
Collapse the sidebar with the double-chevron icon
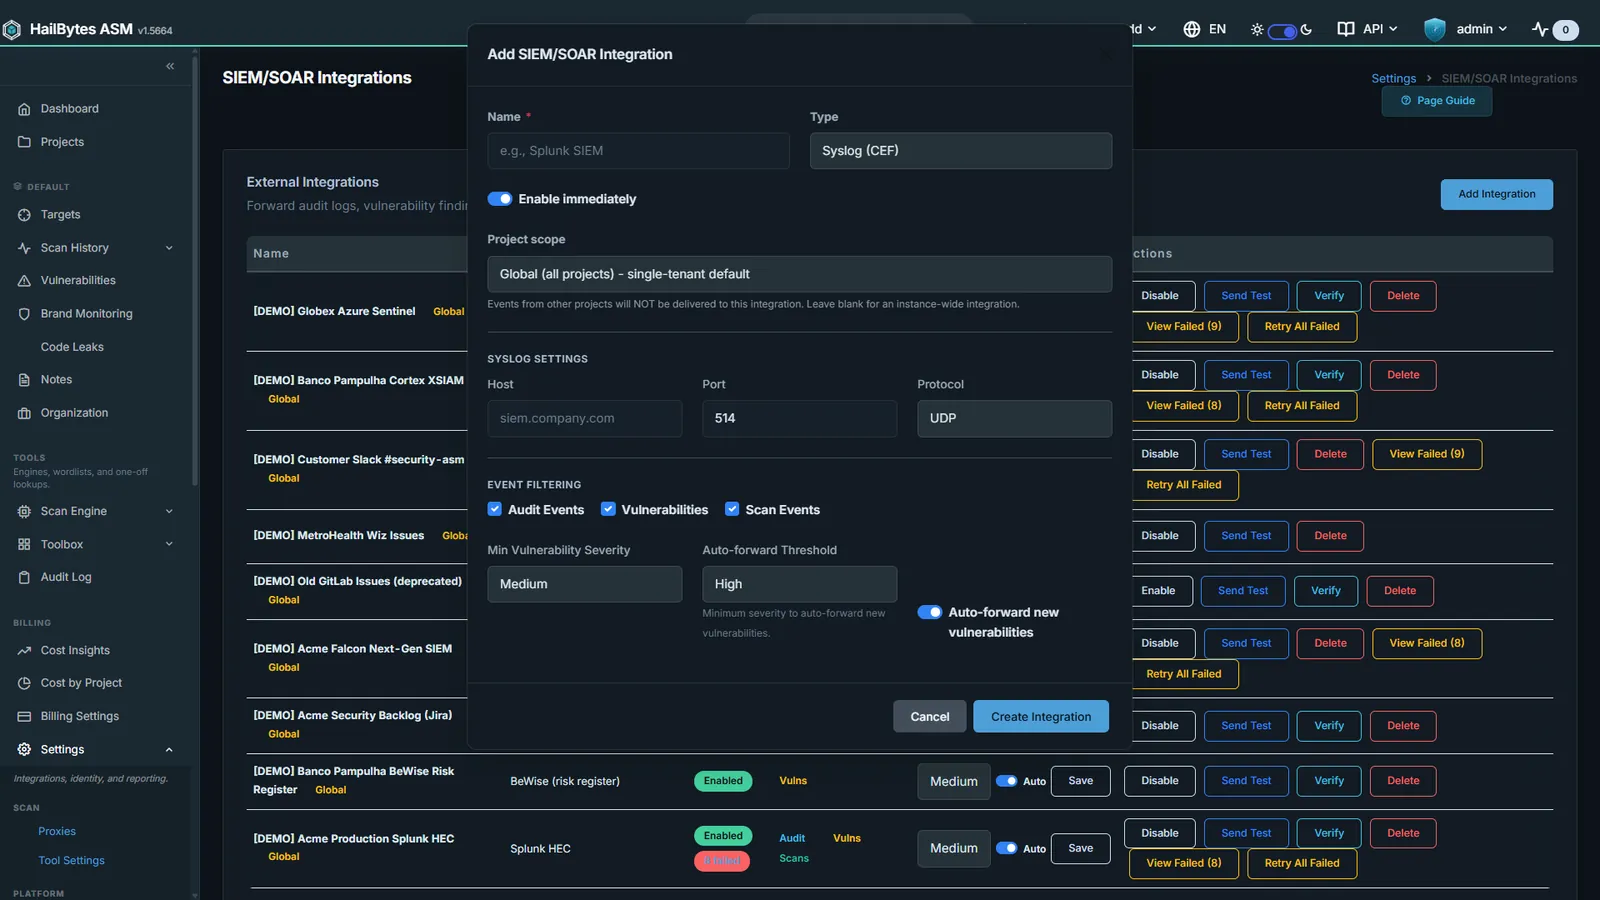tap(170, 66)
